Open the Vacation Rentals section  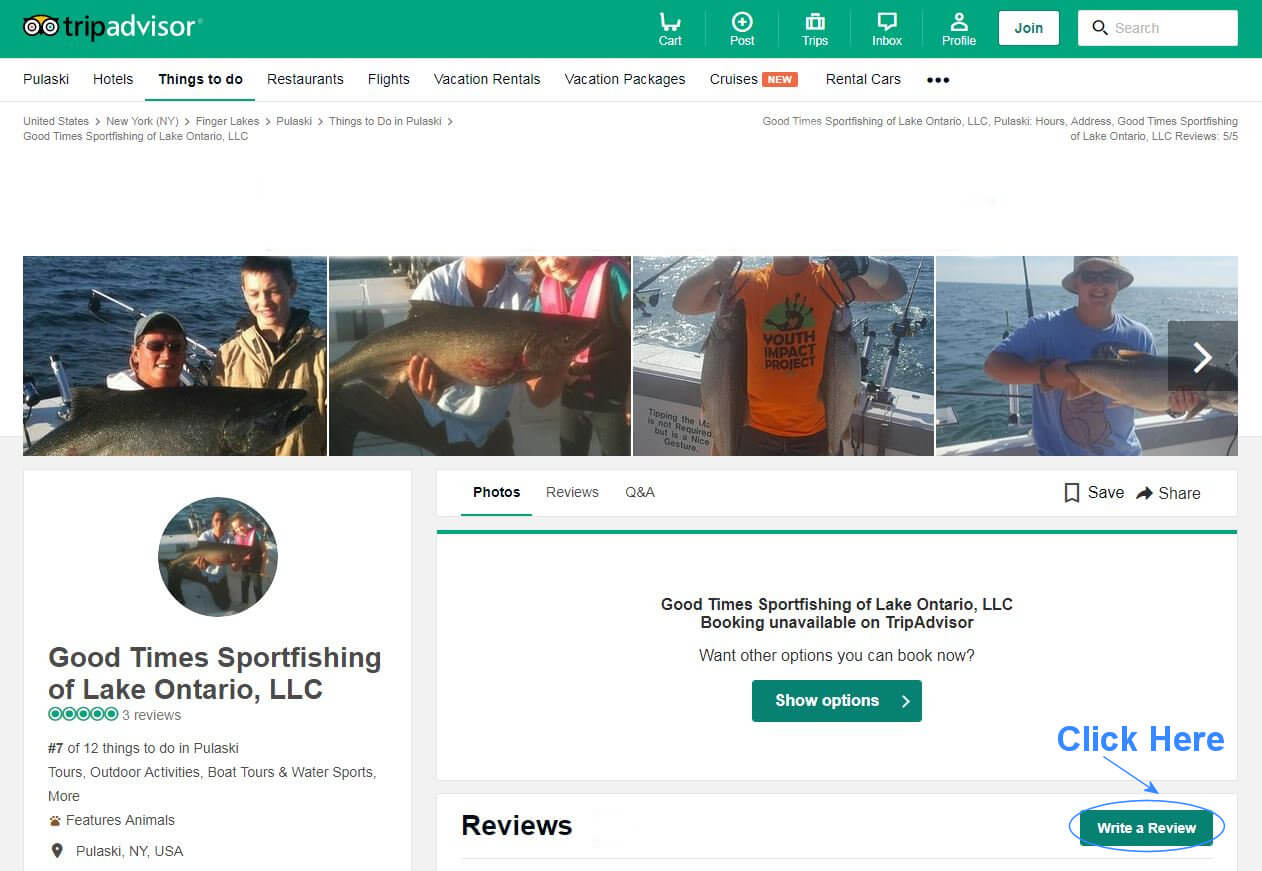486,79
